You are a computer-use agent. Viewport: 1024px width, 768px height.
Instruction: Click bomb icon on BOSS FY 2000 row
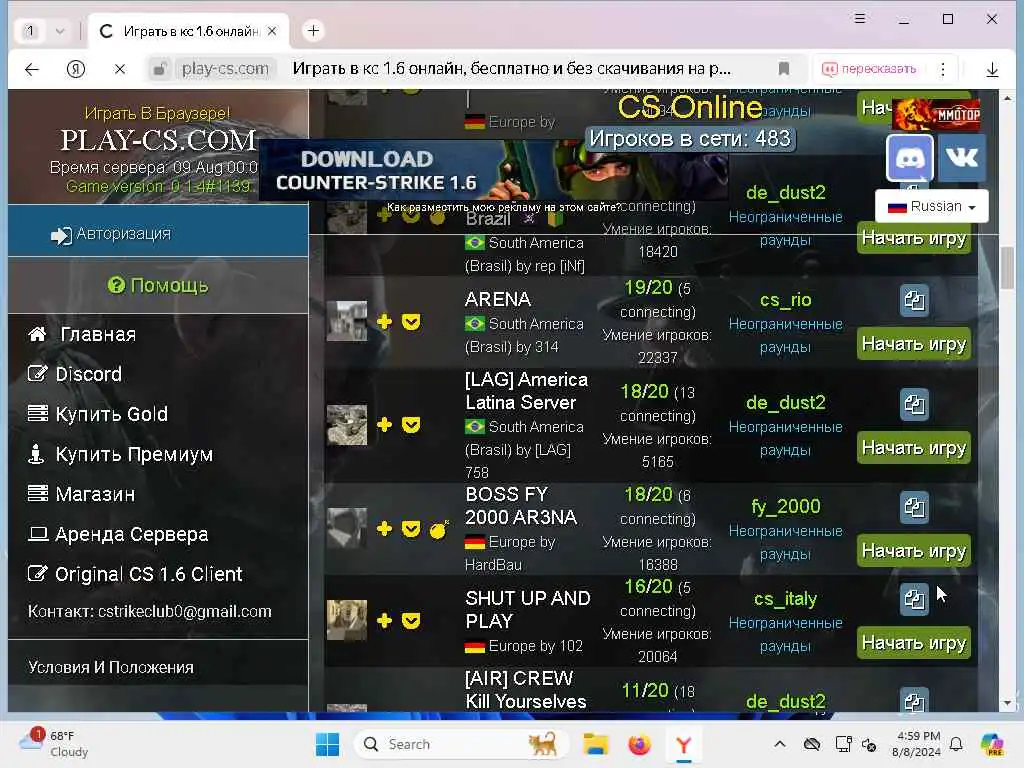[x=439, y=530]
